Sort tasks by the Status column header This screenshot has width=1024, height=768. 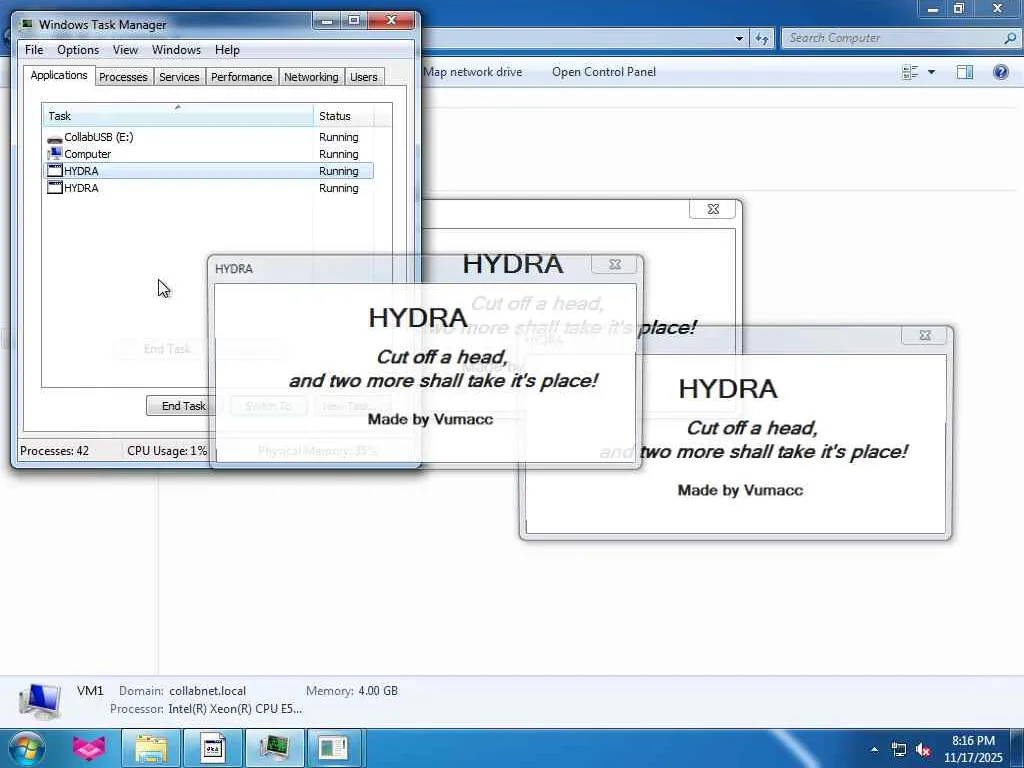click(x=344, y=116)
